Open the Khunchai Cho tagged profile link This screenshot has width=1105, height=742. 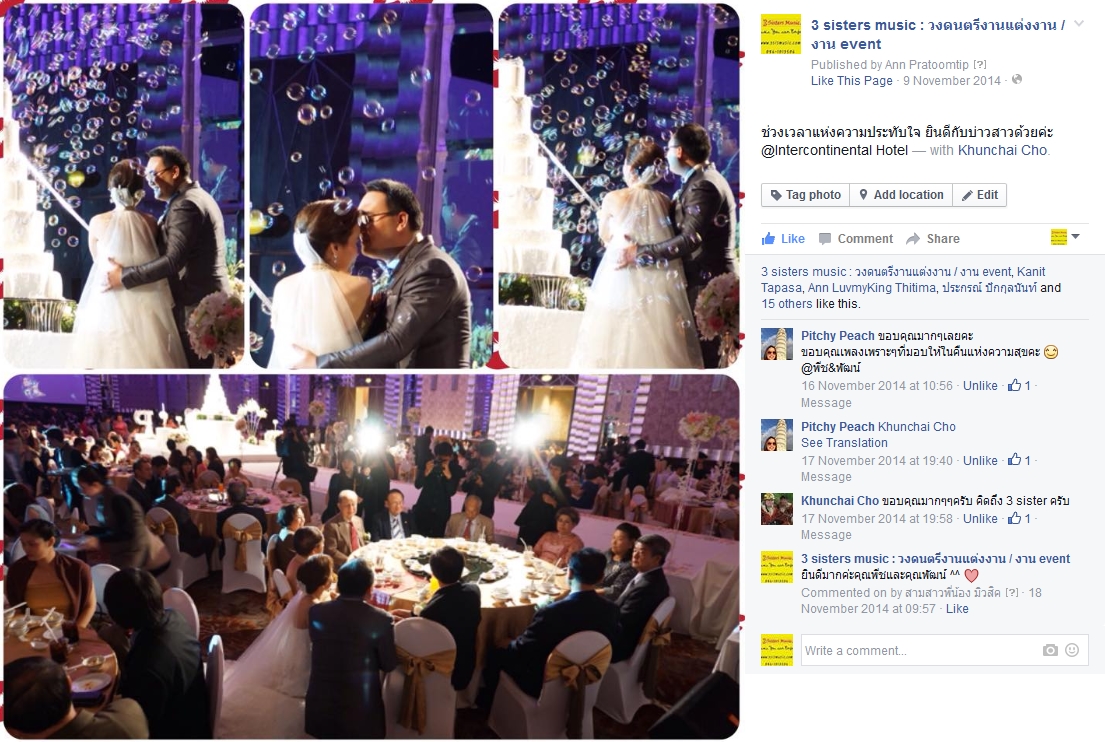click(x=1002, y=150)
